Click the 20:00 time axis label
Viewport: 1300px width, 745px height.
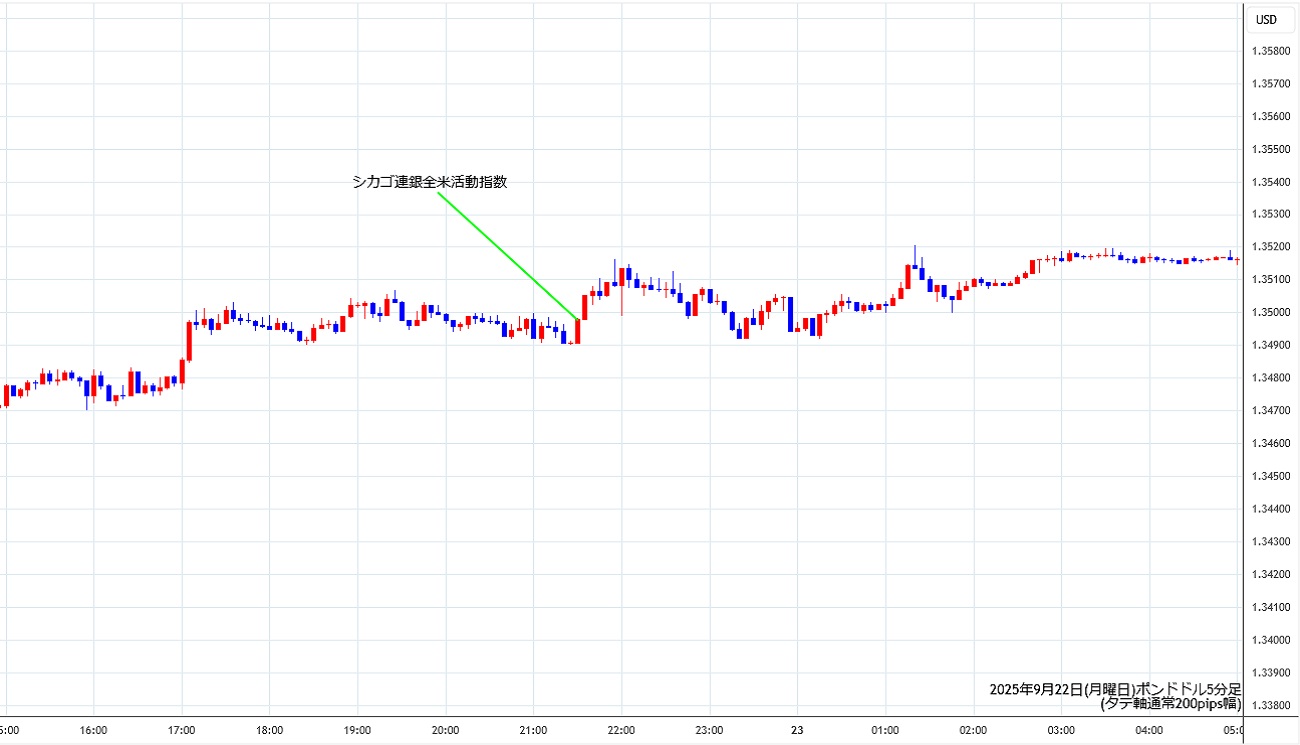(445, 730)
